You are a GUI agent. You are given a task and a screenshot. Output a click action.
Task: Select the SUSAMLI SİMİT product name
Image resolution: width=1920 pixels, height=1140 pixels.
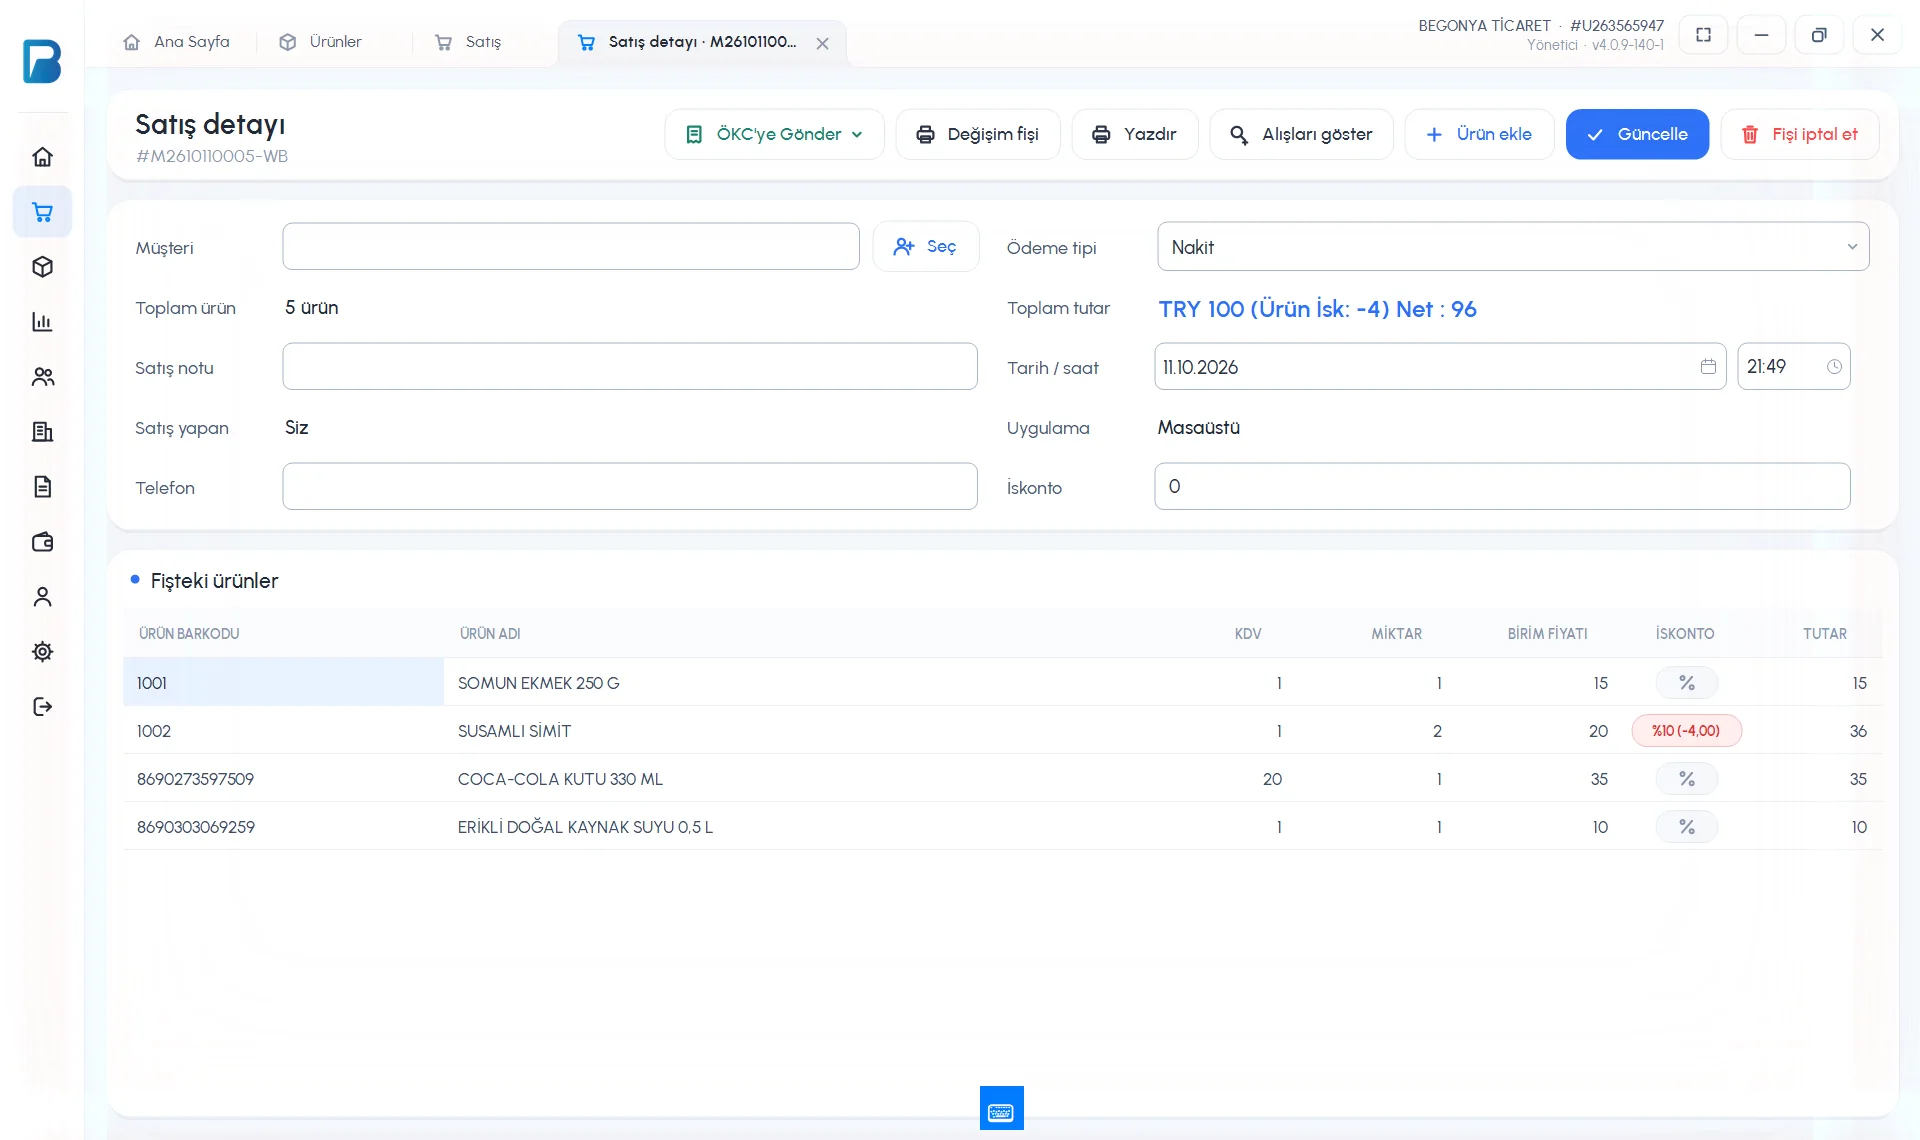[x=514, y=731]
